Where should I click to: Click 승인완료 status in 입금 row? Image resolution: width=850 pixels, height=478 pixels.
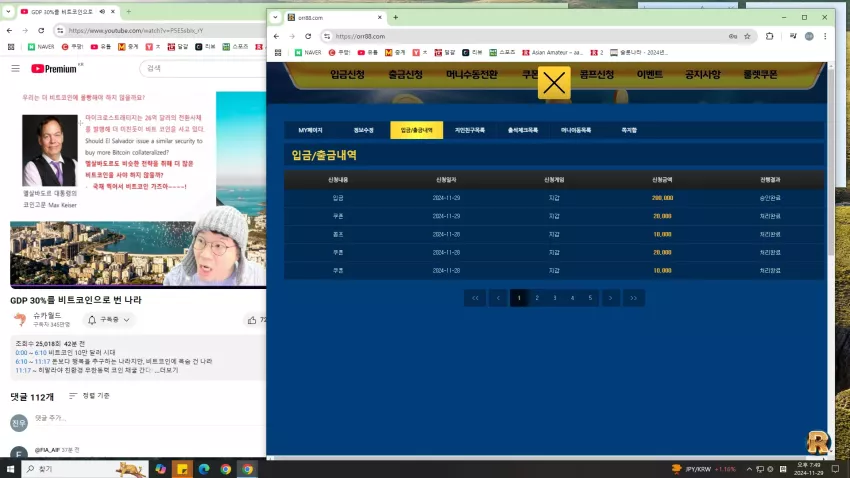click(x=770, y=198)
